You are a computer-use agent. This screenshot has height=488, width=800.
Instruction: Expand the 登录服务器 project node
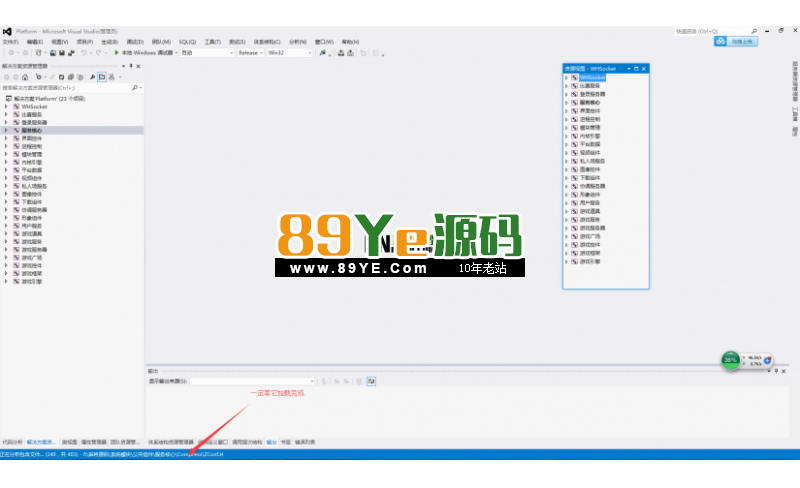click(6, 123)
